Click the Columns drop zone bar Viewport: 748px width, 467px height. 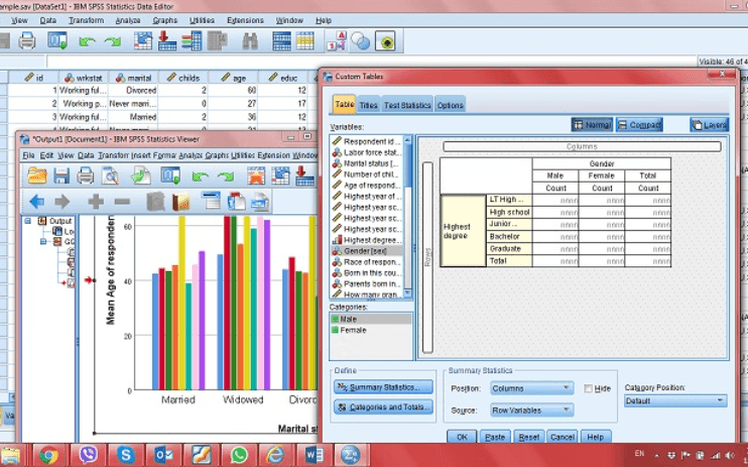click(x=582, y=146)
